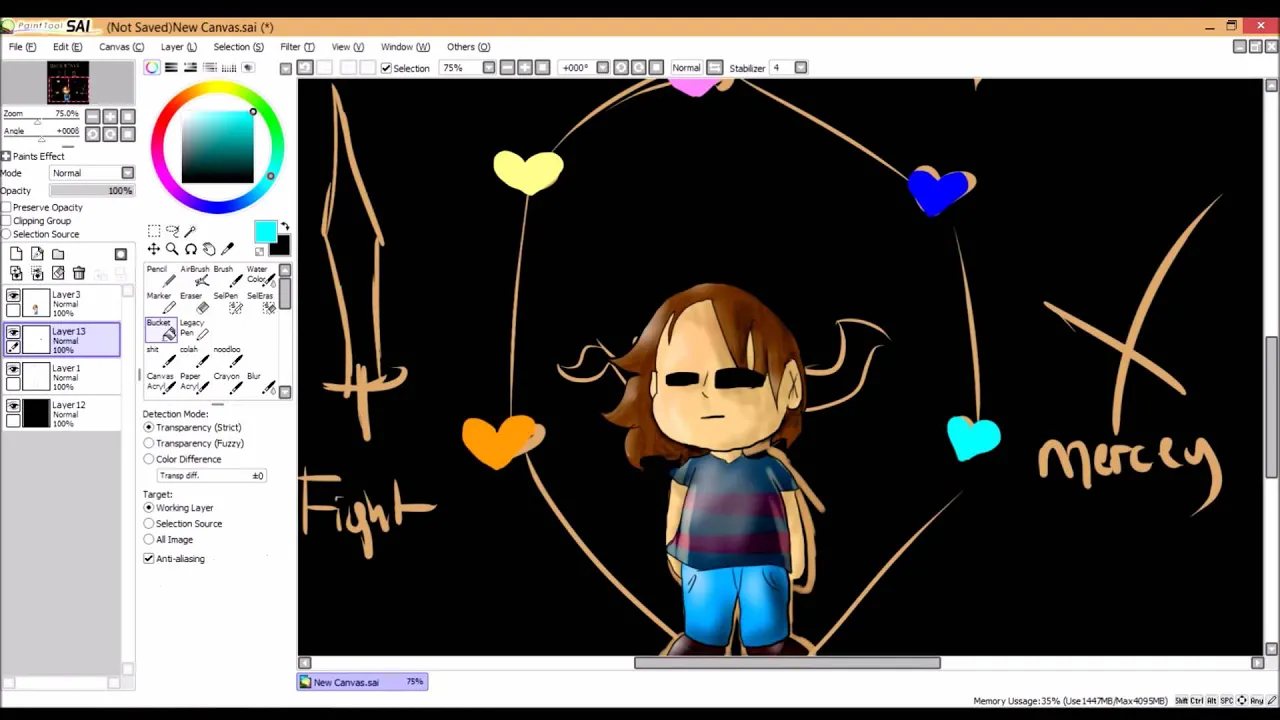Select the SelEras tool
This screenshot has height=720, width=1280.
(x=260, y=303)
